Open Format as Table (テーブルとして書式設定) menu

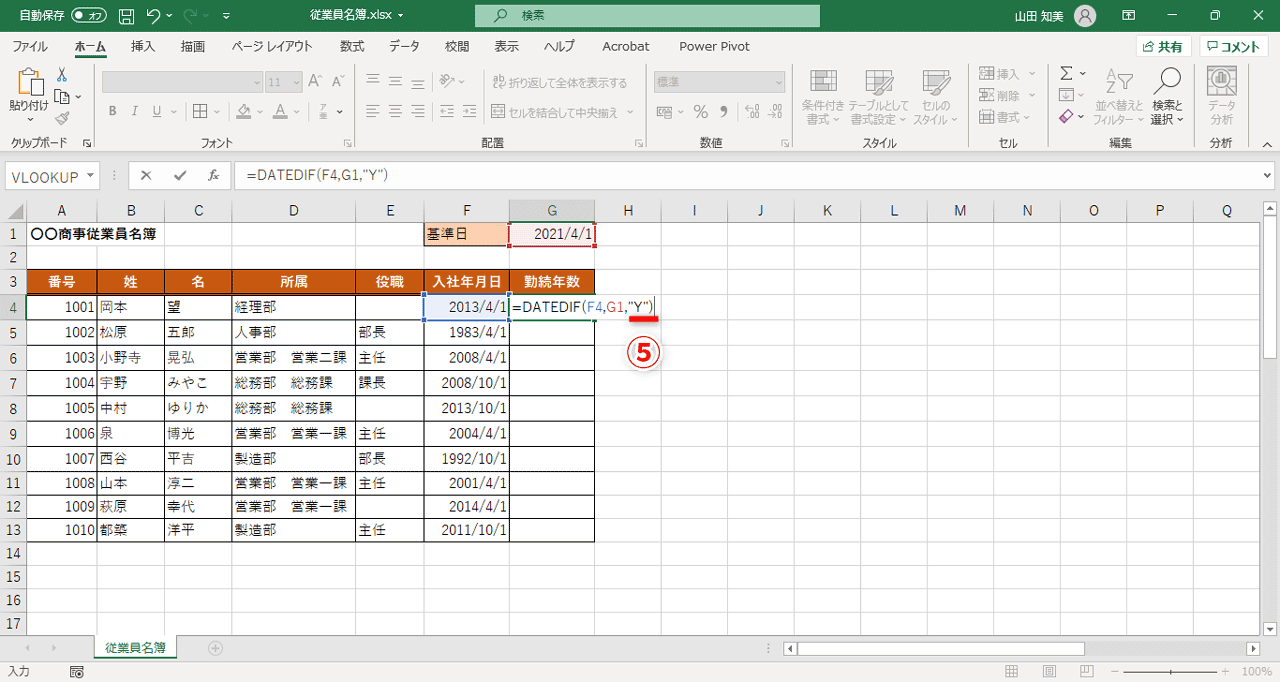pos(880,97)
